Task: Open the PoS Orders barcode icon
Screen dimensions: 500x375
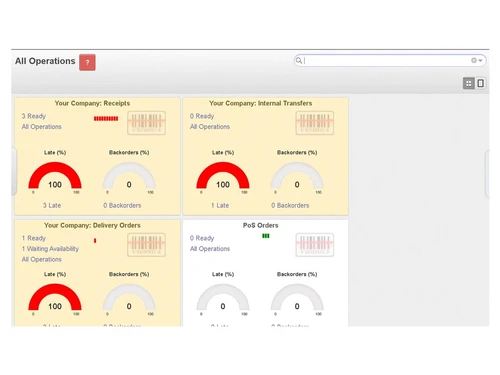Action: pyautogui.click(x=314, y=245)
